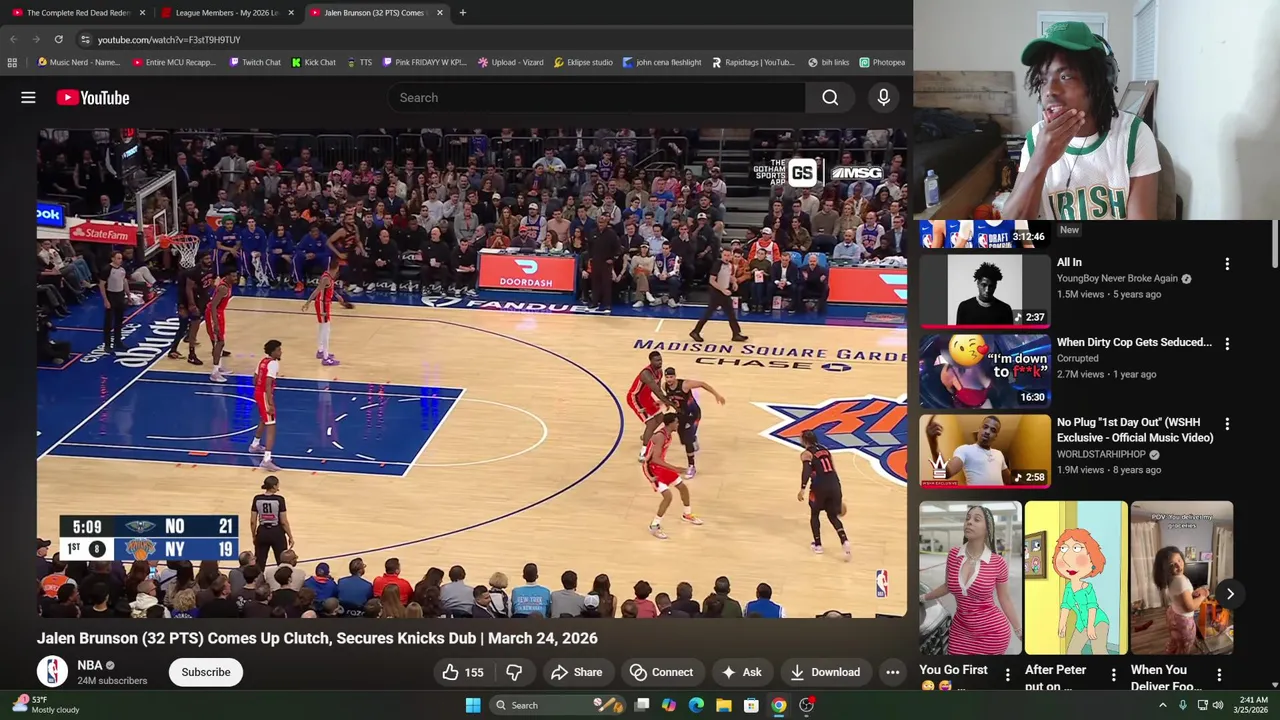This screenshot has height=720, width=1280.
Task: Open TTS bookmark
Action: [359, 62]
